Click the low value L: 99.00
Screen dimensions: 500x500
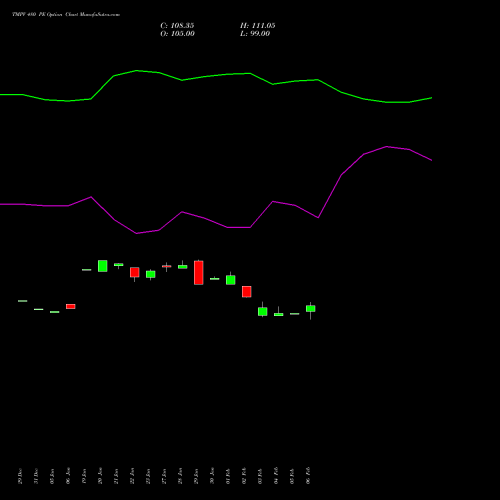[255, 34]
